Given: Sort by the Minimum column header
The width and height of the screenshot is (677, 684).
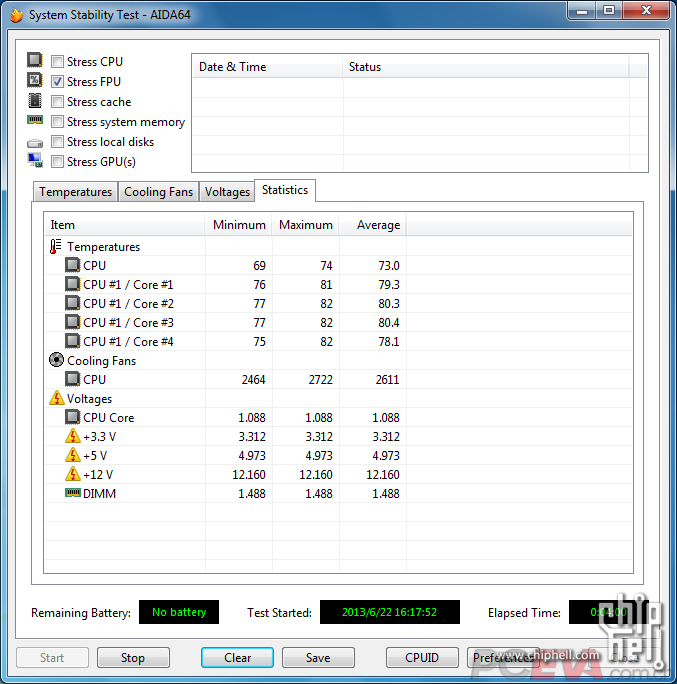Looking at the screenshot, I should [x=238, y=225].
